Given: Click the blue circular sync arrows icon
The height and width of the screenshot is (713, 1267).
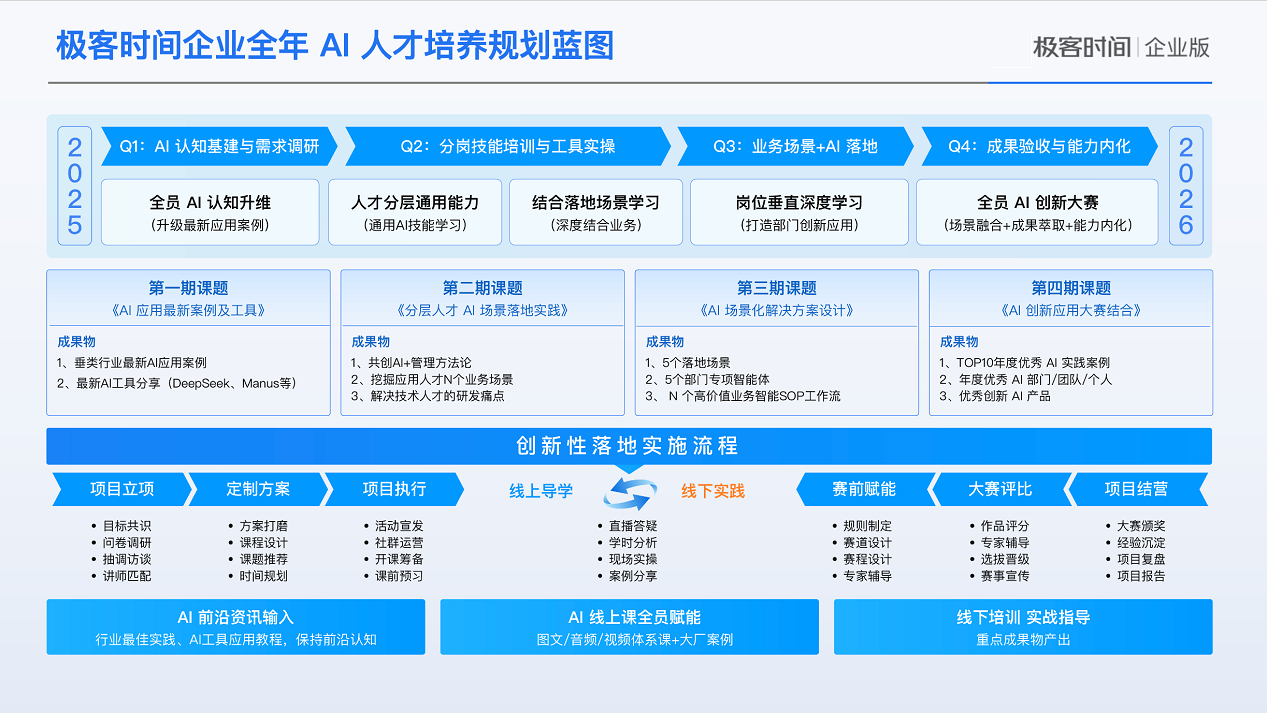Looking at the screenshot, I should click(x=629, y=492).
